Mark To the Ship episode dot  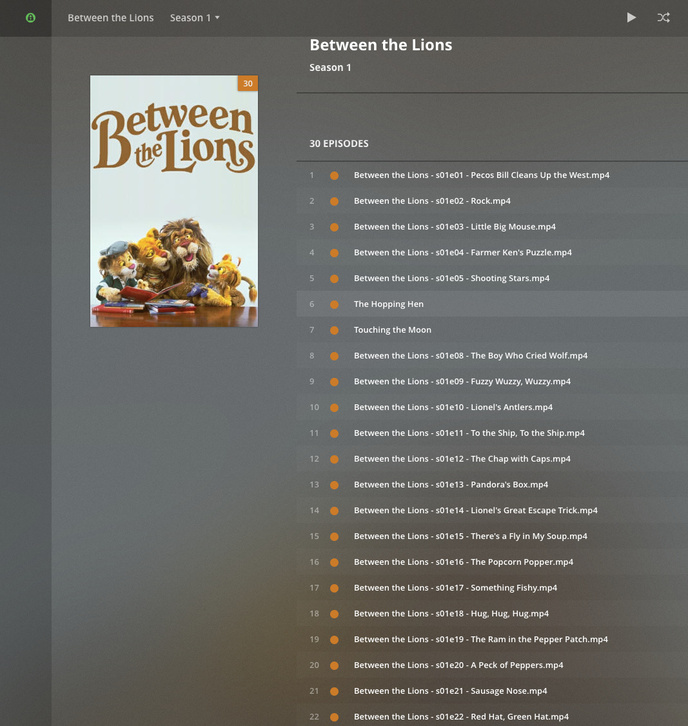(x=334, y=433)
